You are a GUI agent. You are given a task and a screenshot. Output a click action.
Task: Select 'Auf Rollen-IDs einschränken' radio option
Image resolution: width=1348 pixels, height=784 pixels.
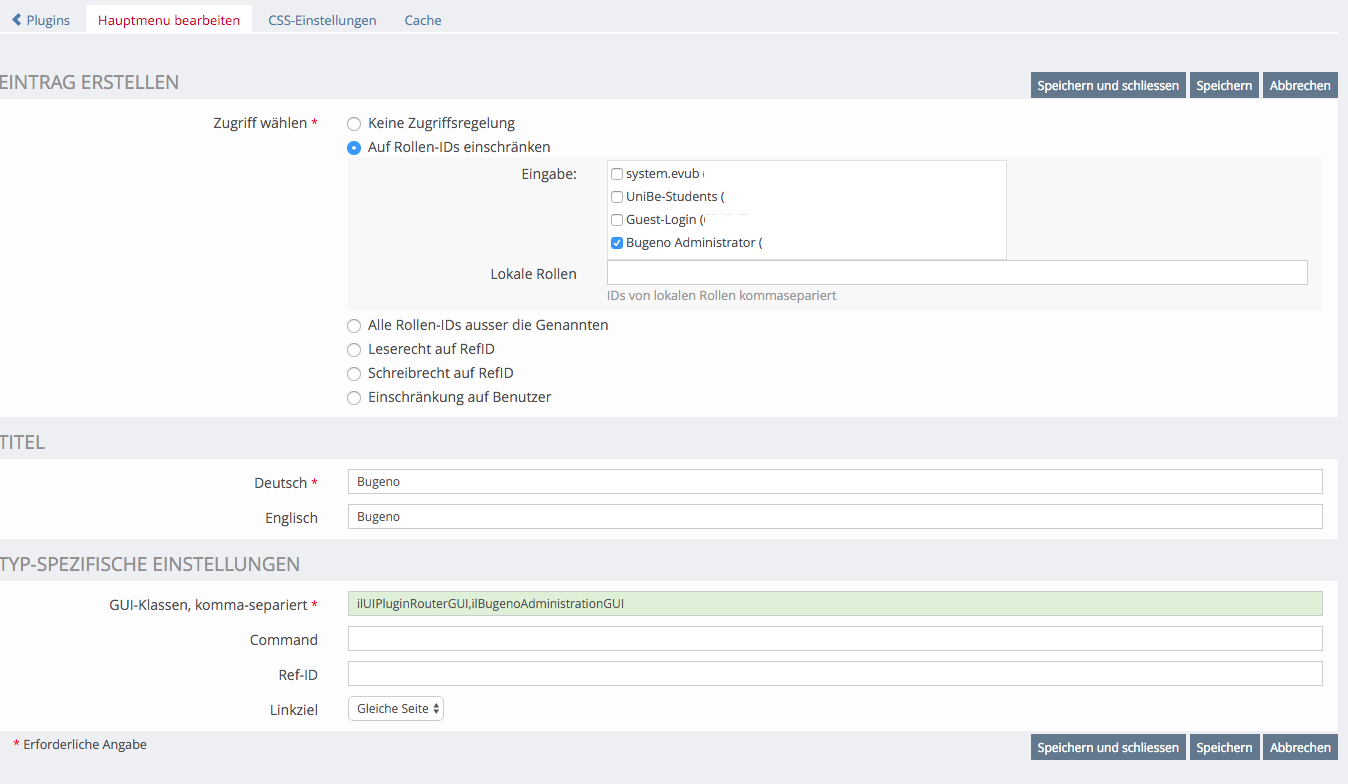(x=354, y=148)
